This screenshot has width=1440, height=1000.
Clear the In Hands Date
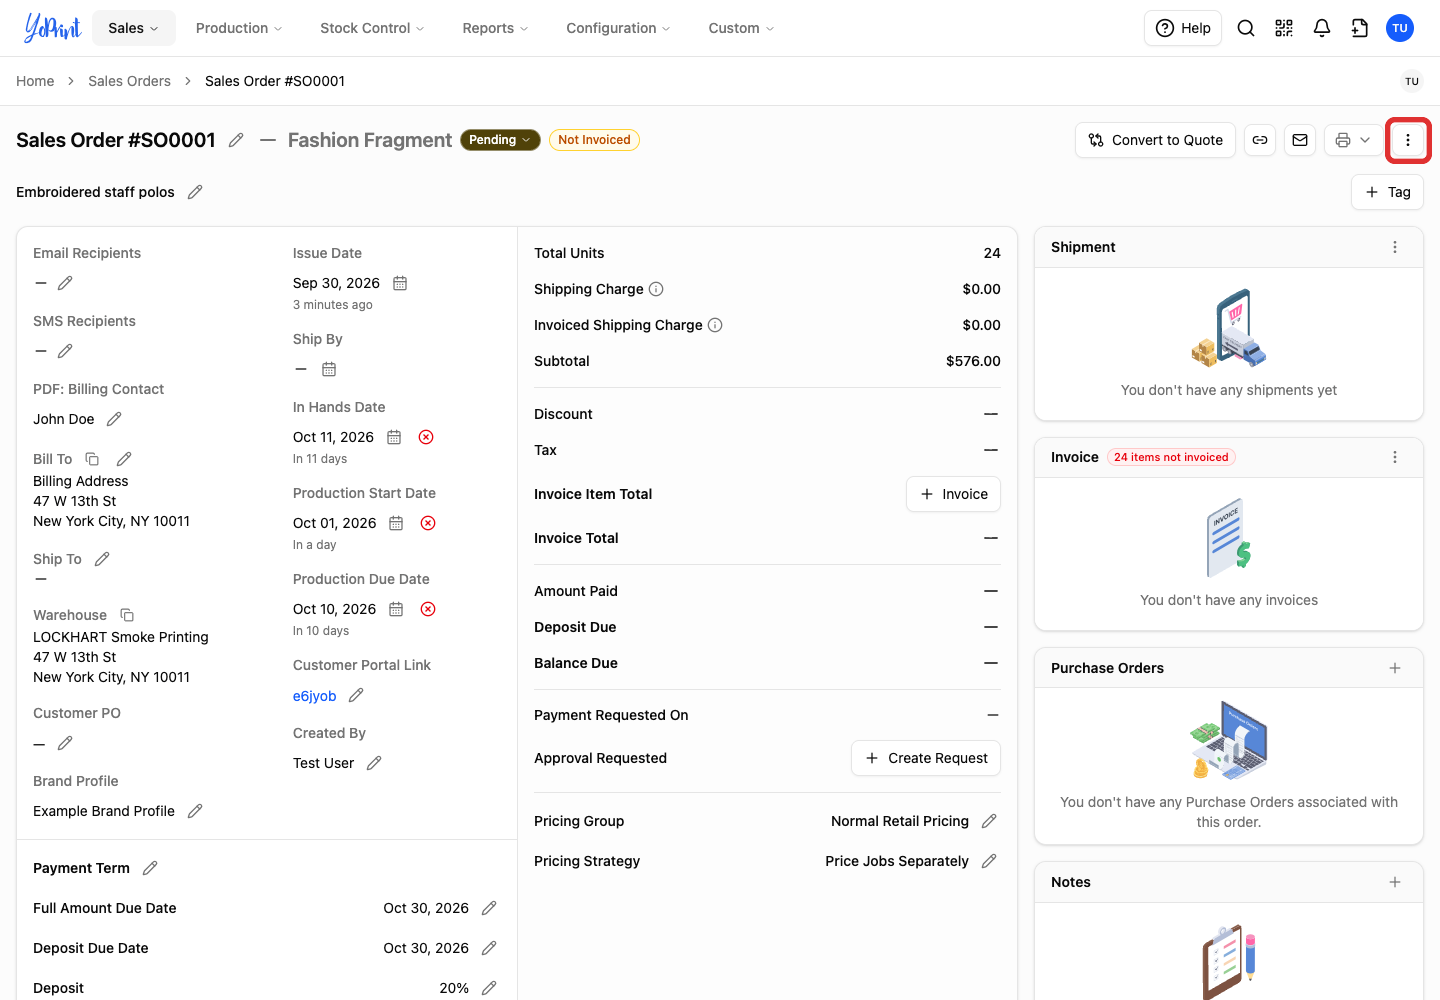(426, 437)
